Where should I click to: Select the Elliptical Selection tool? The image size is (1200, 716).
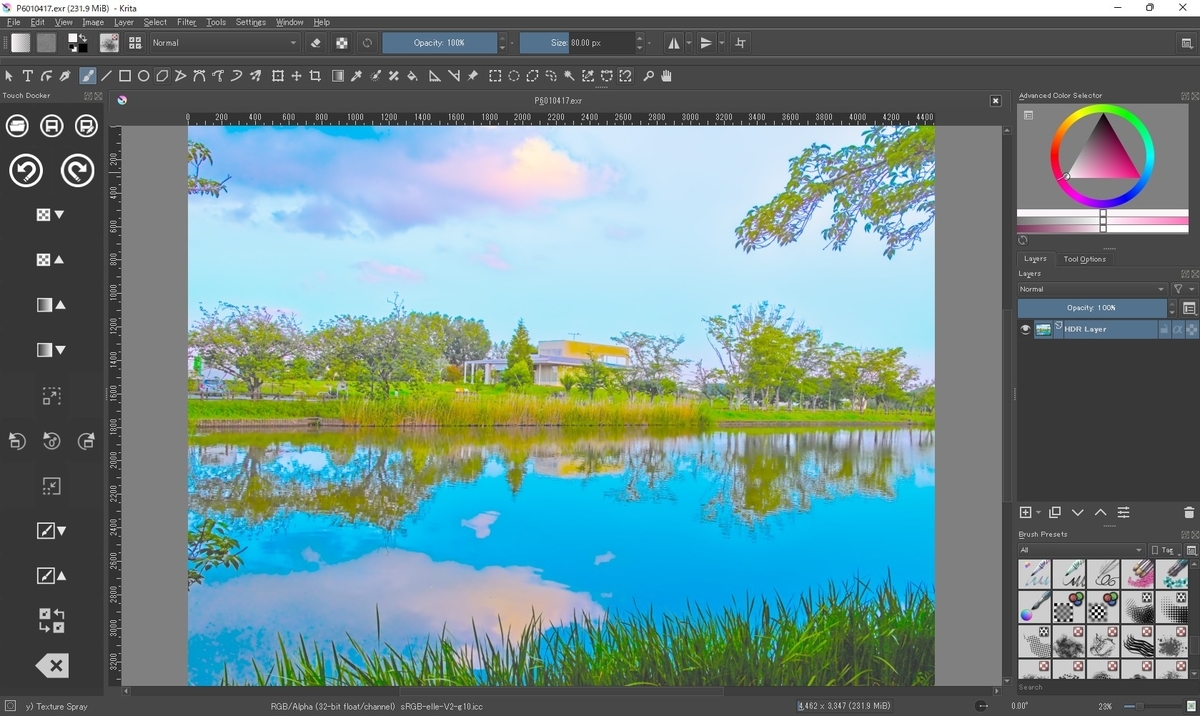(x=513, y=76)
